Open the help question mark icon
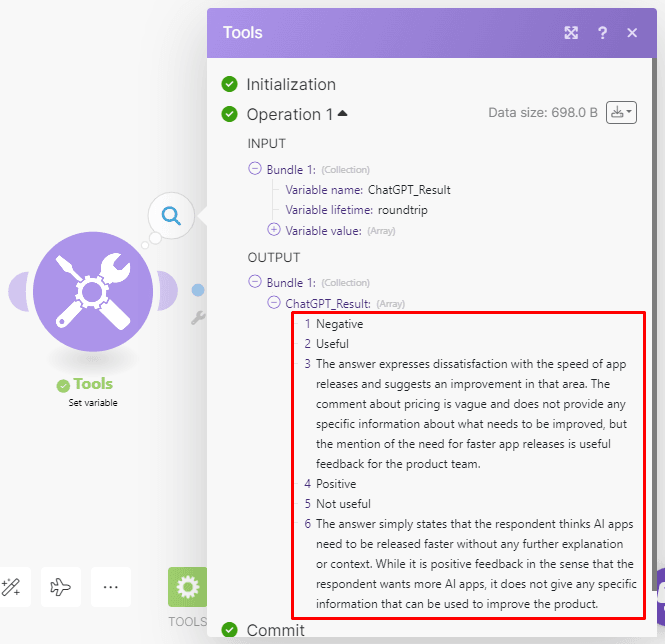The height and width of the screenshot is (644, 665). click(x=602, y=33)
